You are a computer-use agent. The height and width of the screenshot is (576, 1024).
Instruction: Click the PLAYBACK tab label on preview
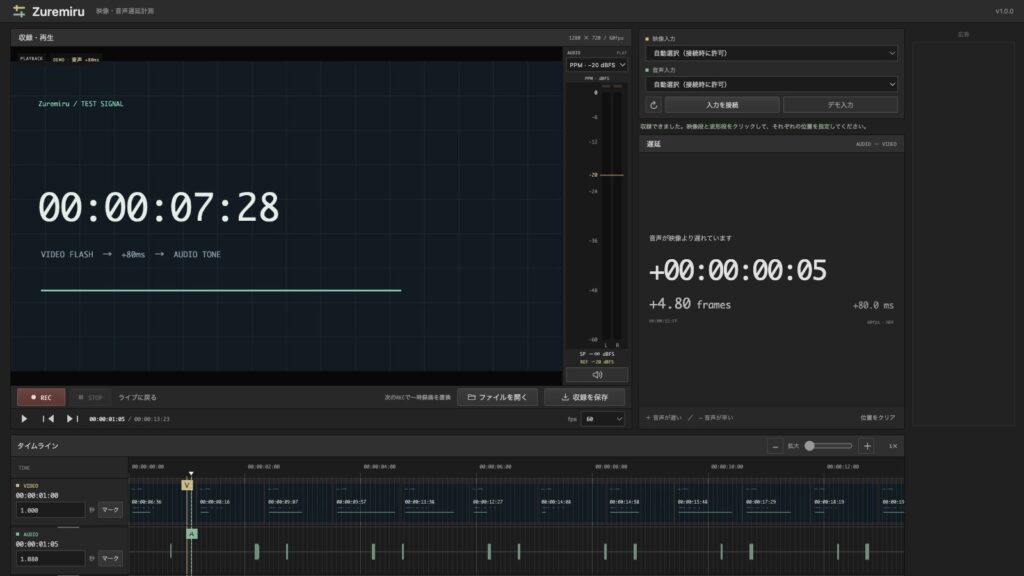pos(31,58)
